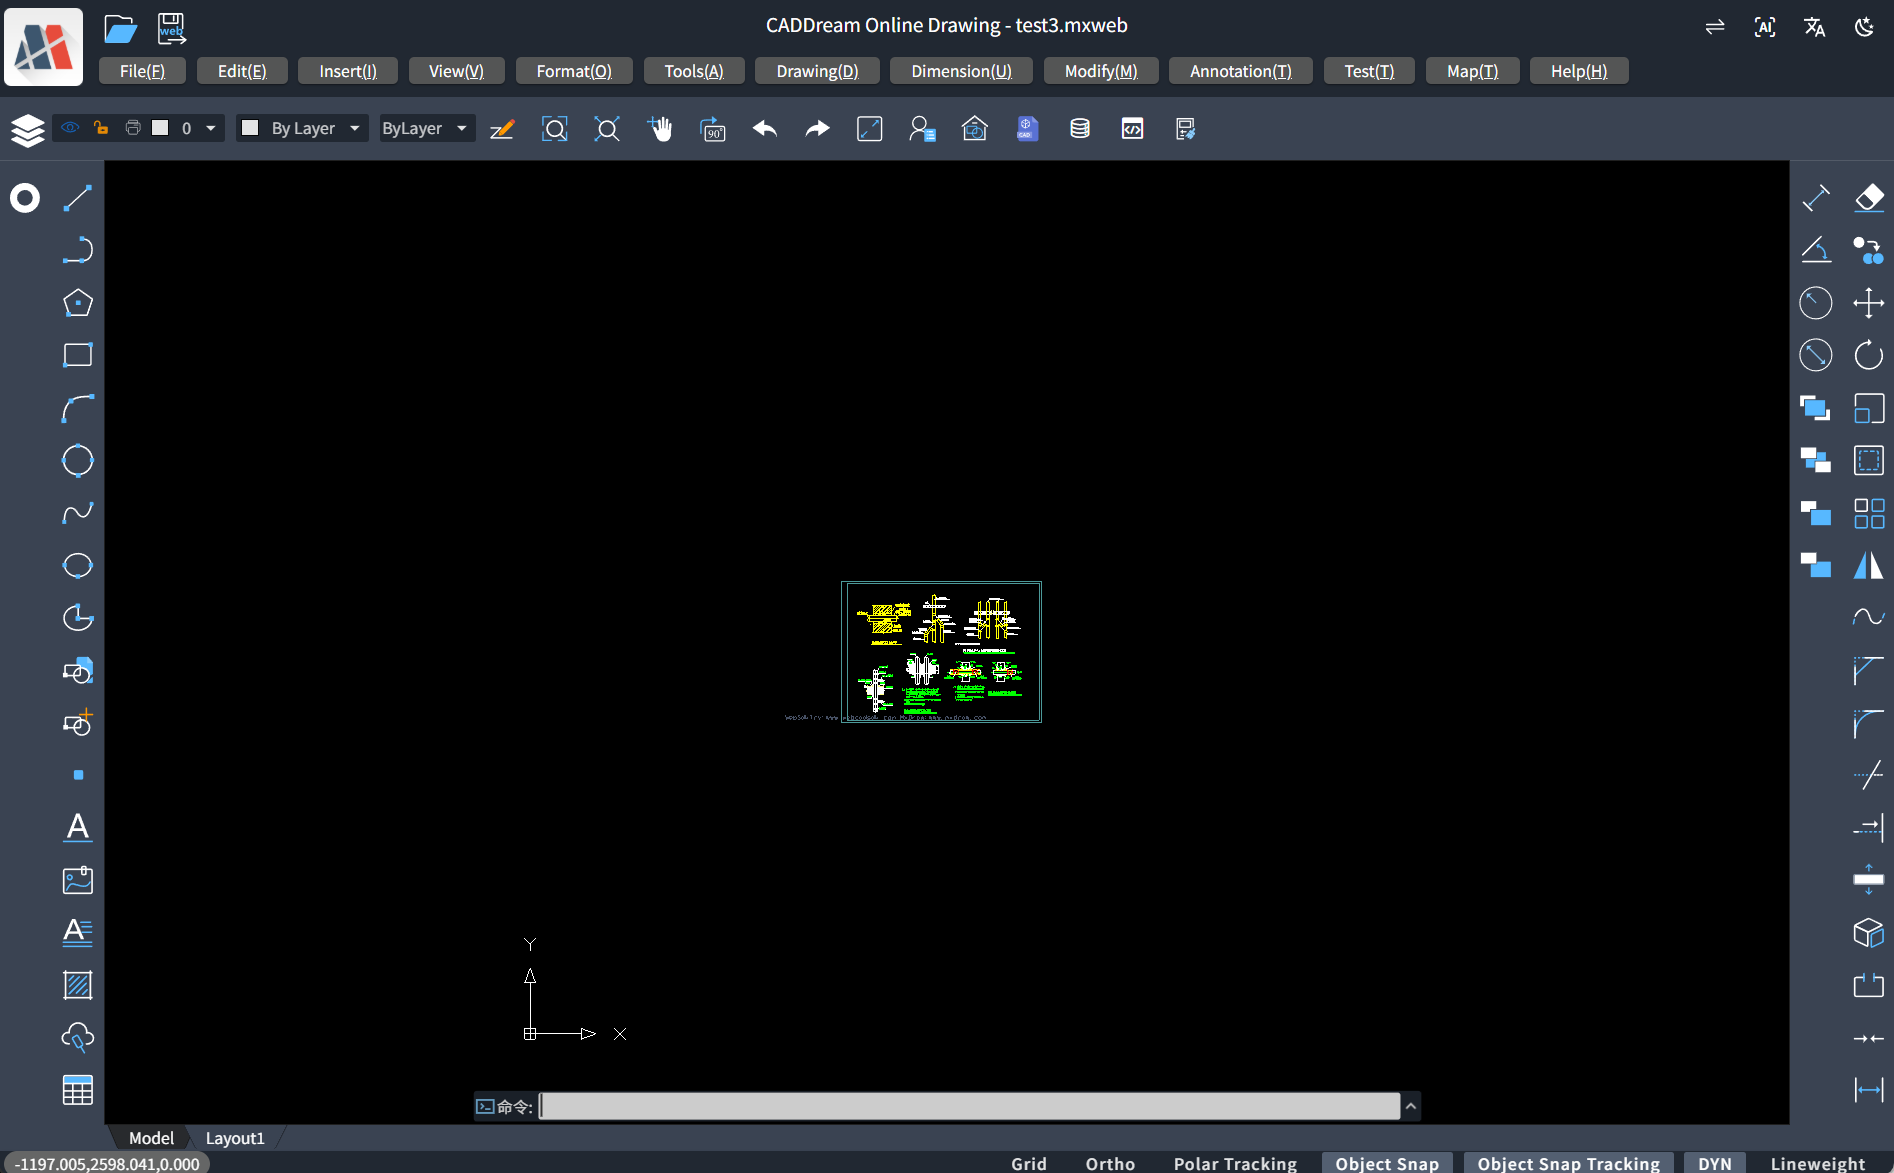1894x1173 pixels.
Task: Open the Dimension menu
Action: 959,70
